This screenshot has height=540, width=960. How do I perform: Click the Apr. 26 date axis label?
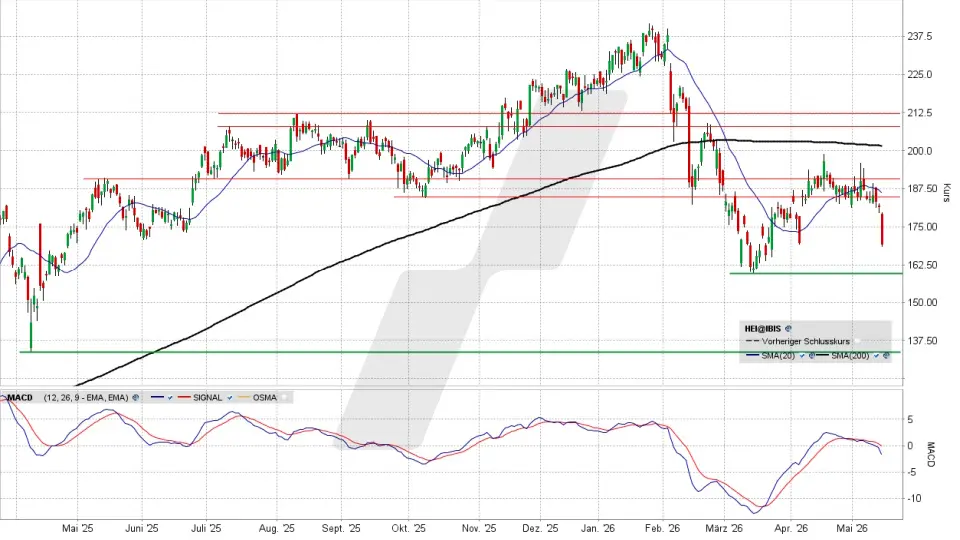(x=790, y=528)
